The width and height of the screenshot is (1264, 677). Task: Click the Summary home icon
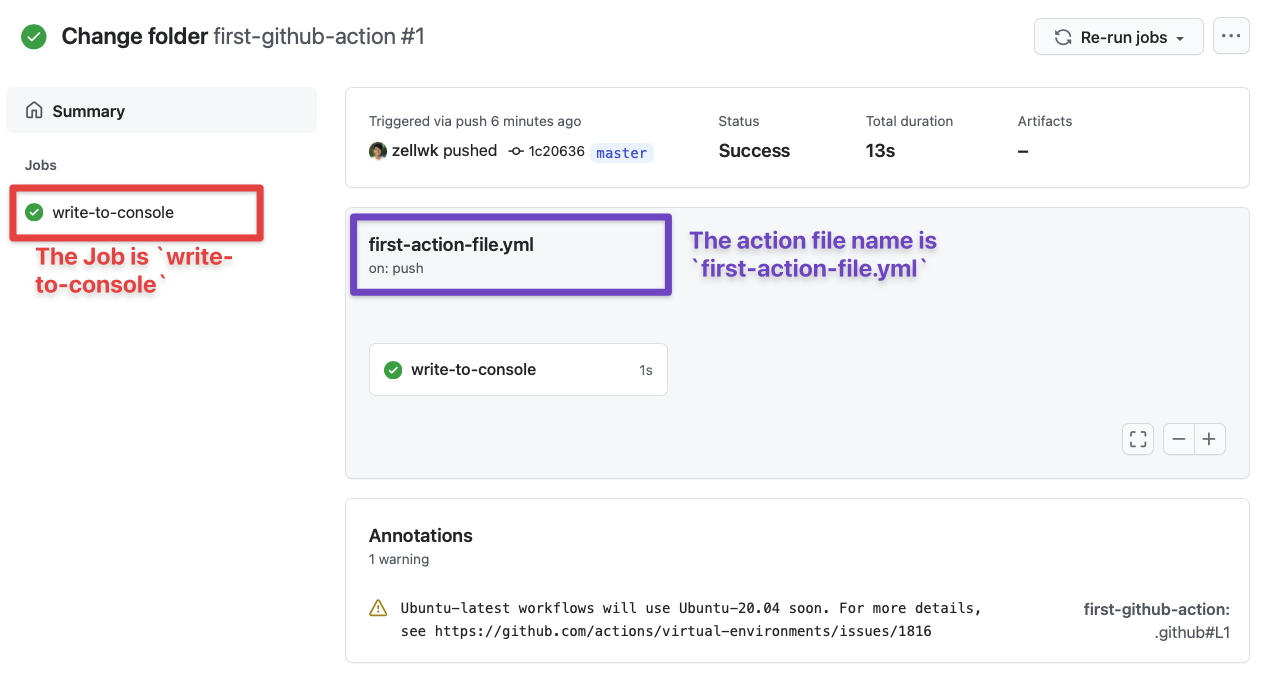[x=37, y=110]
